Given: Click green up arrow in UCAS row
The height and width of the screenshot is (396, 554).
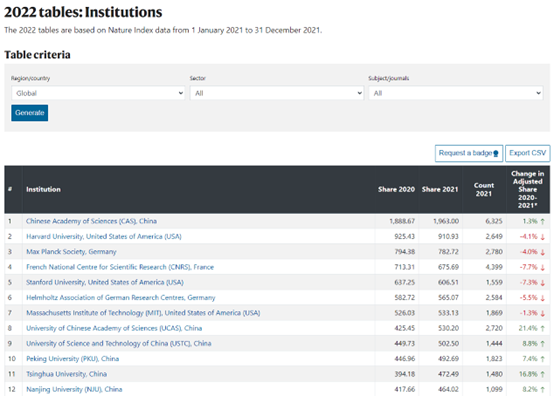Looking at the screenshot, I should coord(542,329).
